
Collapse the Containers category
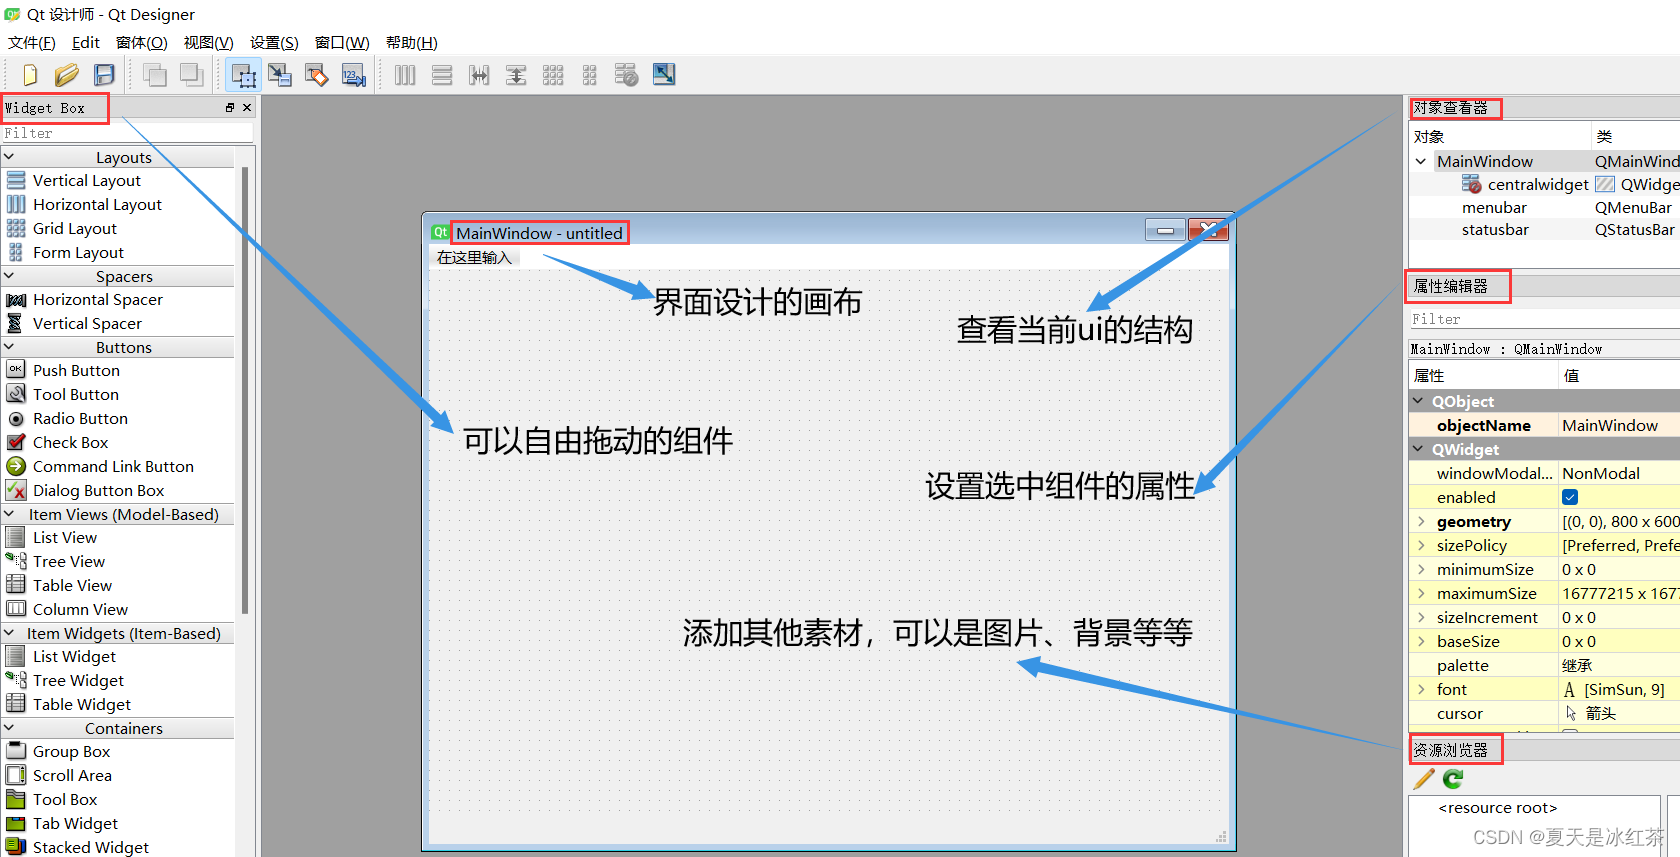tap(9, 728)
